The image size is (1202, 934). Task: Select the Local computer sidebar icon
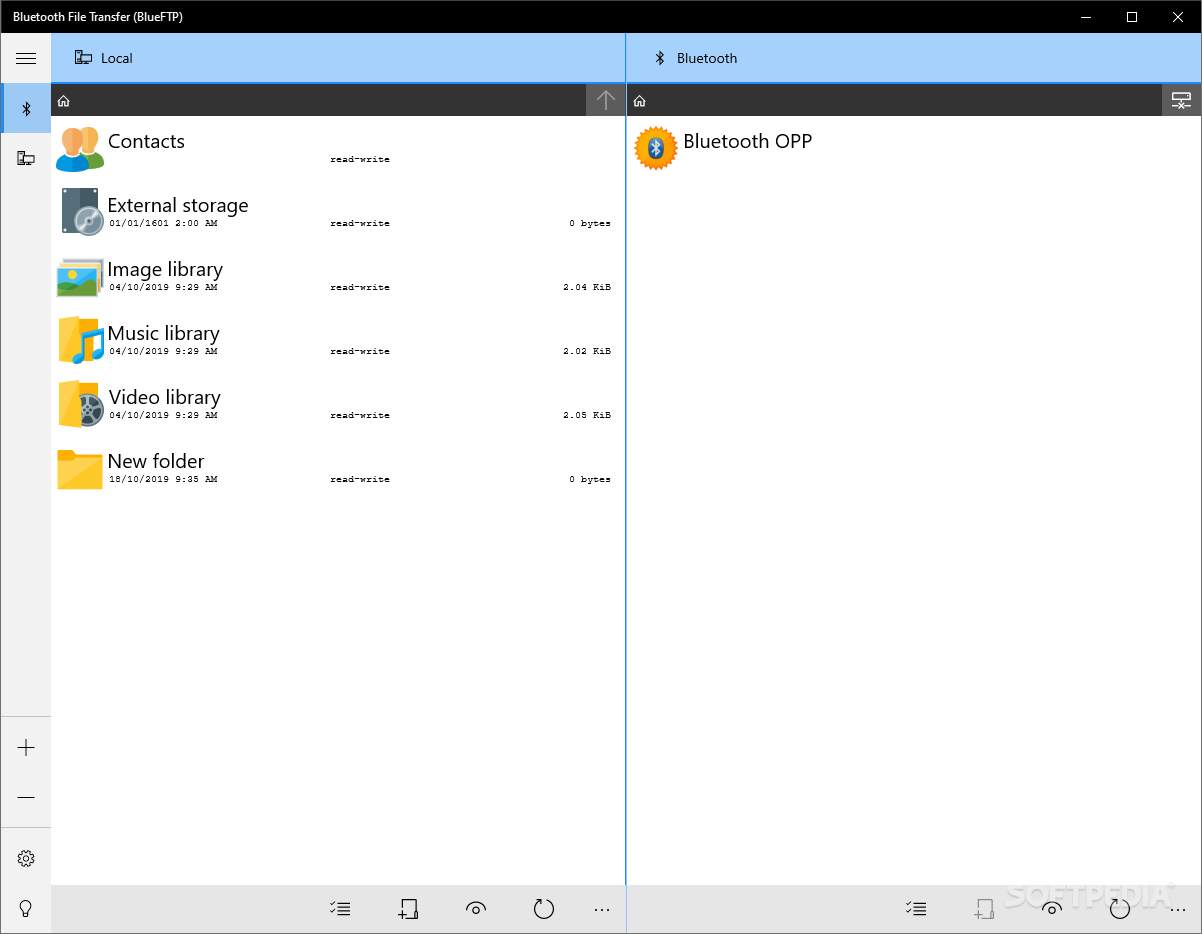[27, 158]
